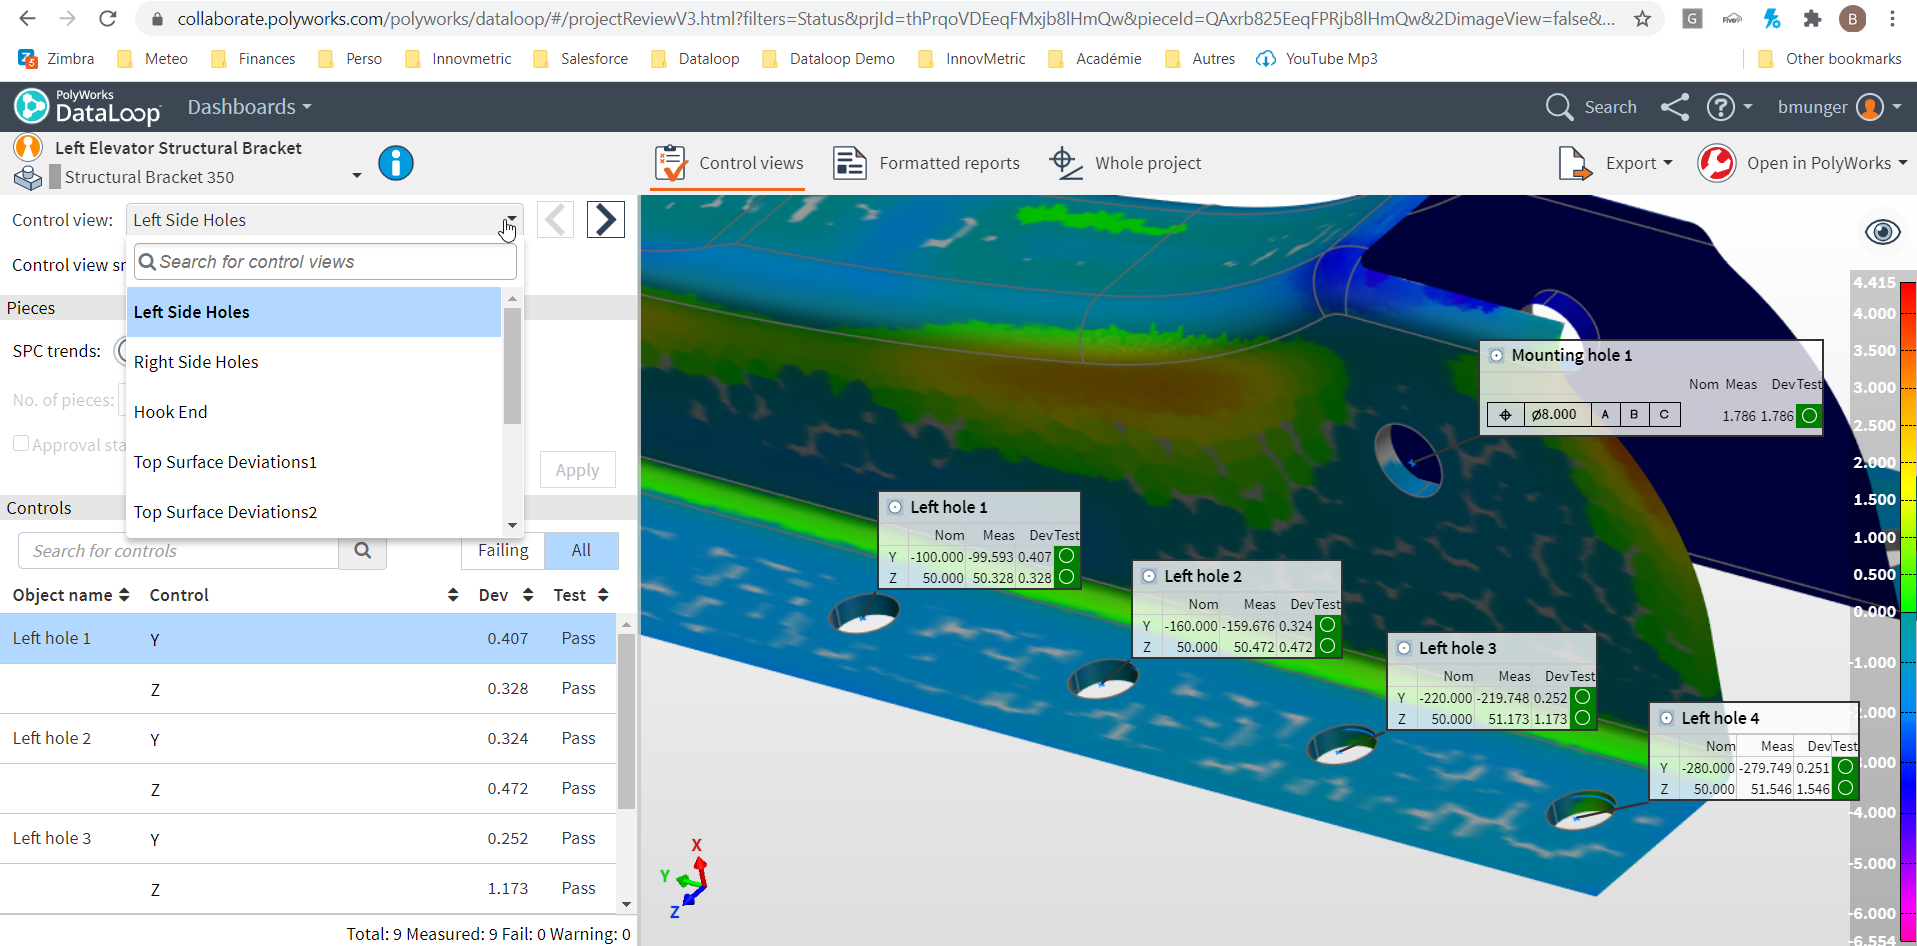Click the Export file icon
Viewport: 1917px width, 946px height.
pyautogui.click(x=1575, y=163)
